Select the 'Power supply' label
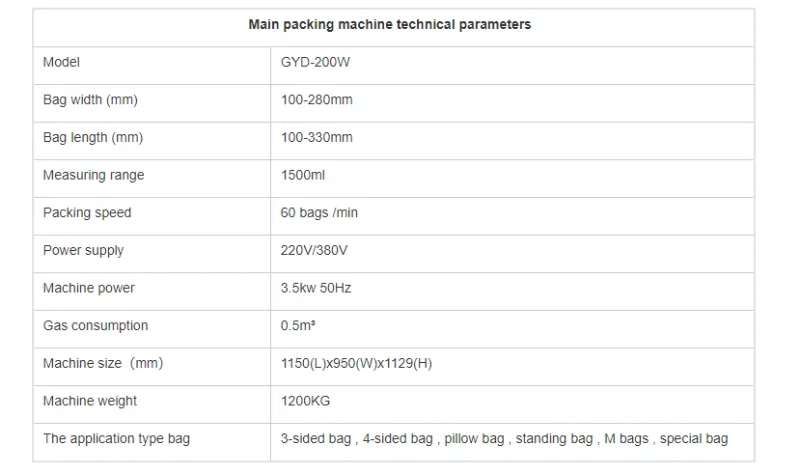 coord(83,251)
